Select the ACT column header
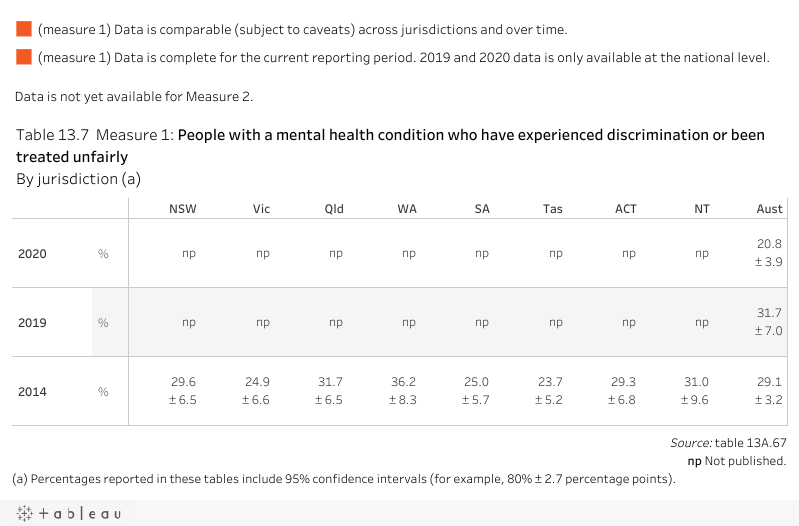This screenshot has width=799, height=526. 627,209
